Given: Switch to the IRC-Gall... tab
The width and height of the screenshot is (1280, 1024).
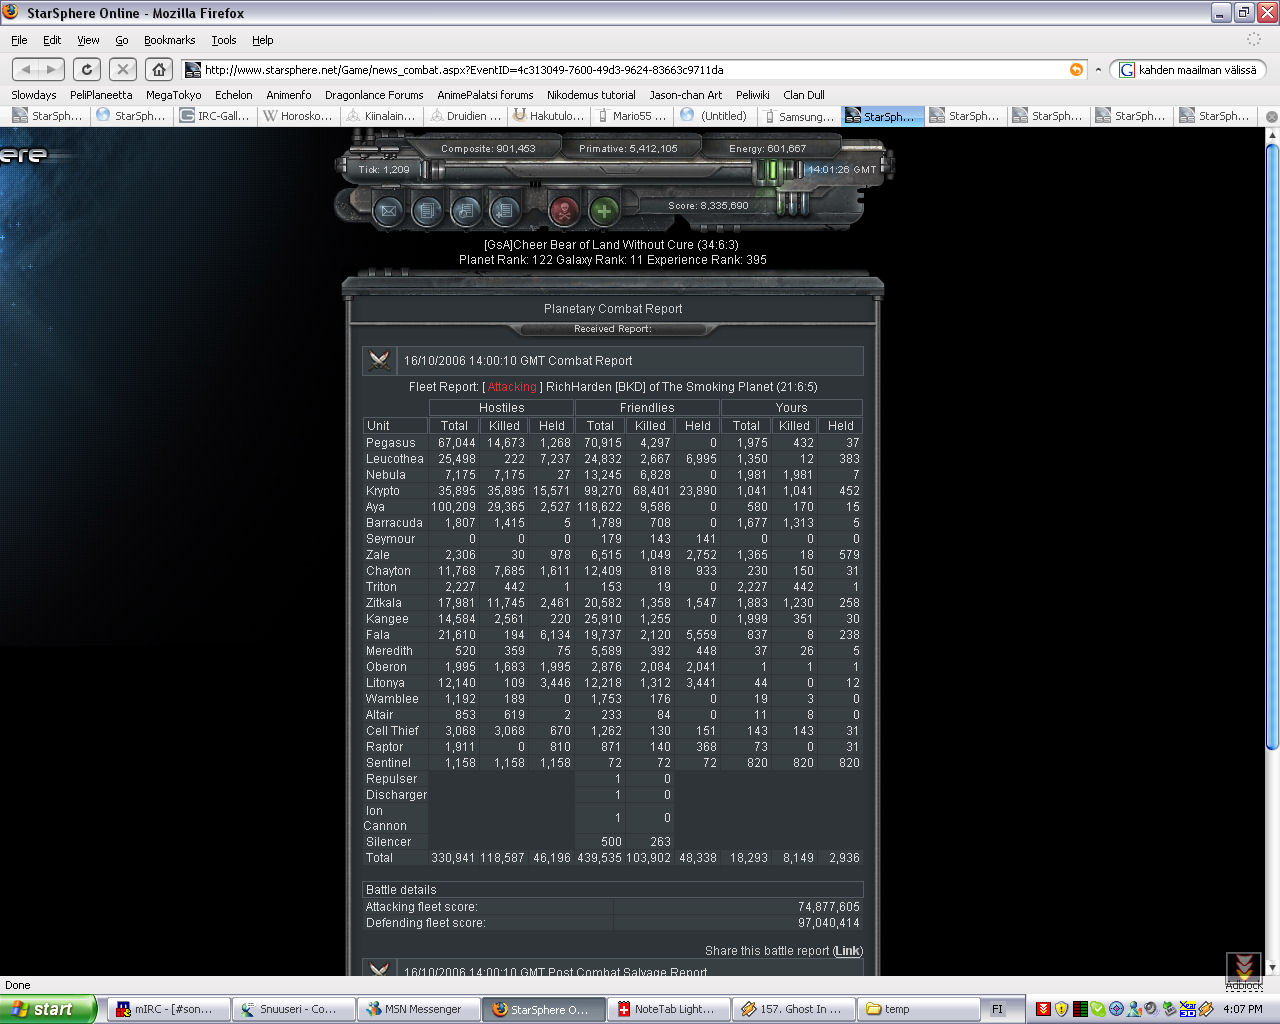Looking at the screenshot, I should click(x=215, y=116).
